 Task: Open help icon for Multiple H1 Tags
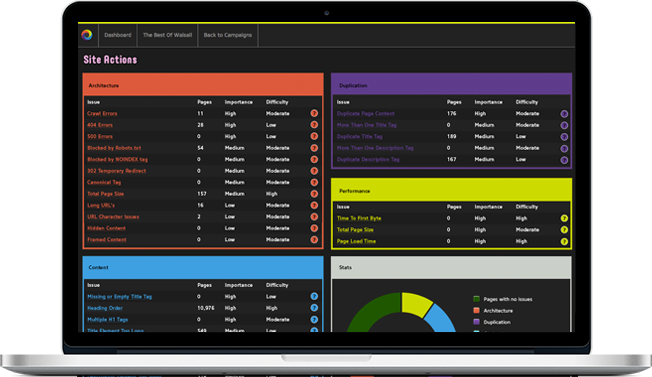pos(314,320)
